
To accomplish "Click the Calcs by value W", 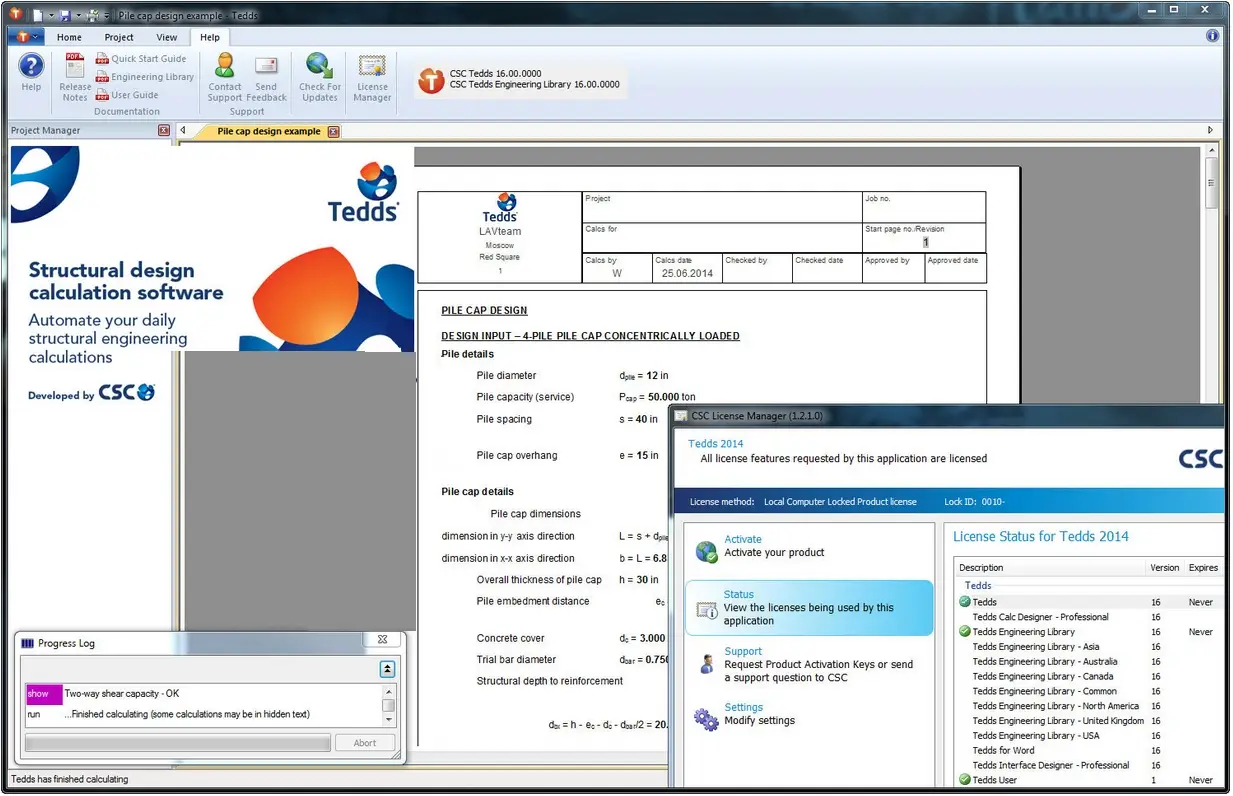I will click(x=617, y=273).
